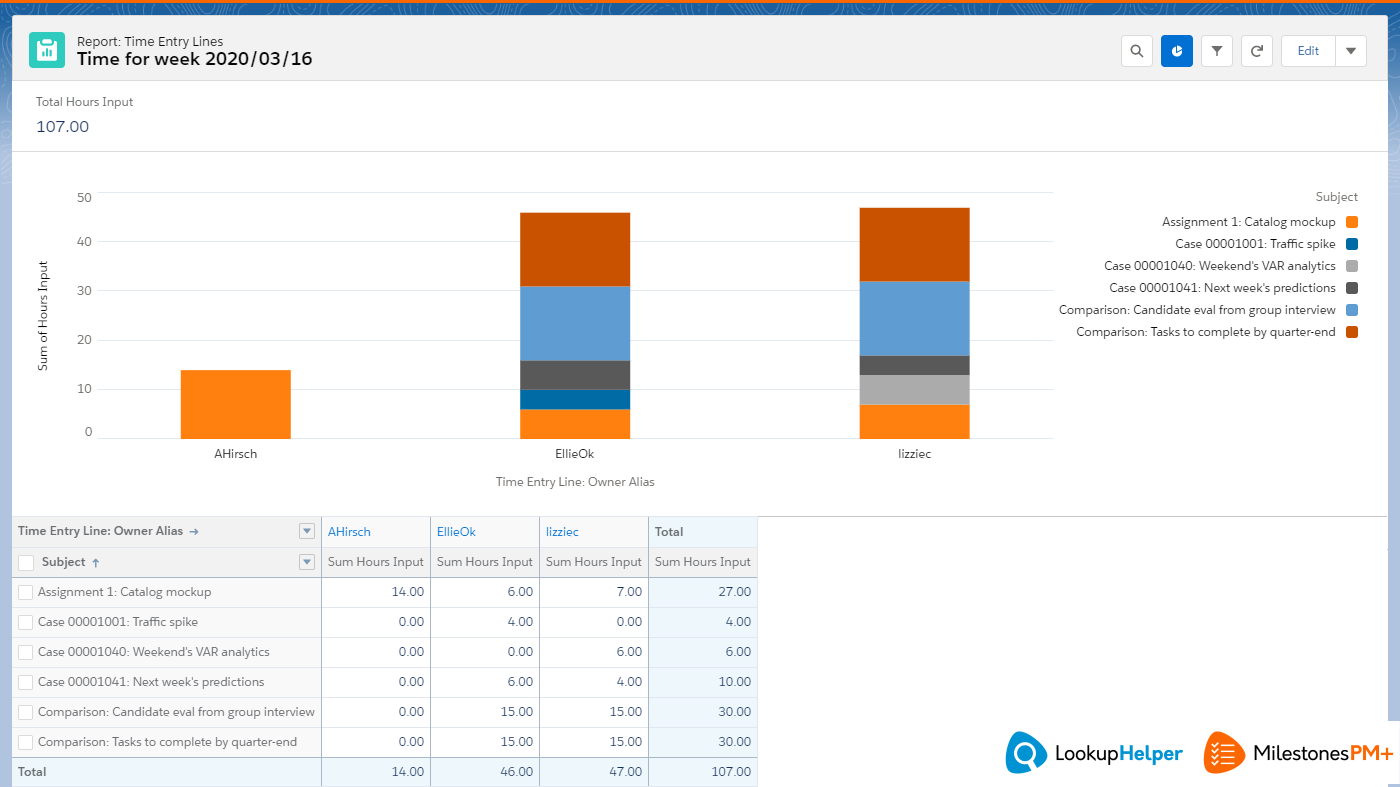Open the Owner Alias column header dropdown
The width and height of the screenshot is (1400, 787).
pyautogui.click(x=307, y=531)
